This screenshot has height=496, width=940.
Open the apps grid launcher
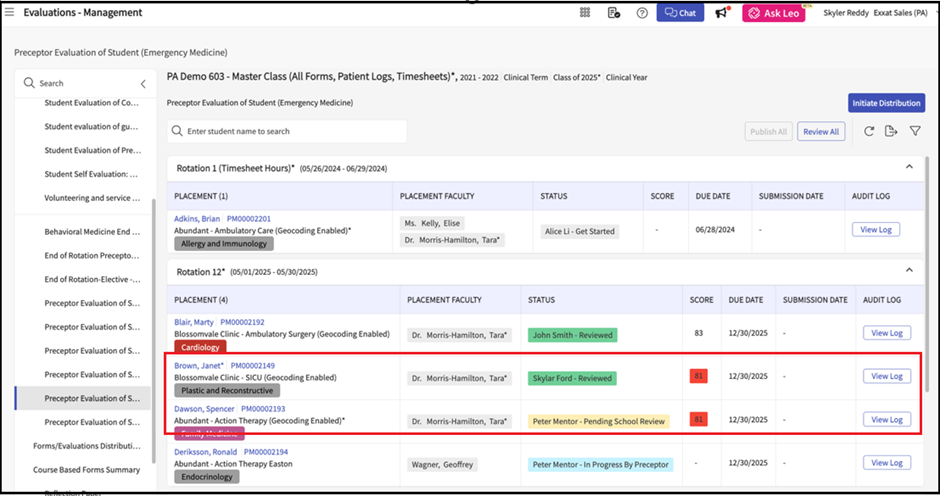[585, 13]
